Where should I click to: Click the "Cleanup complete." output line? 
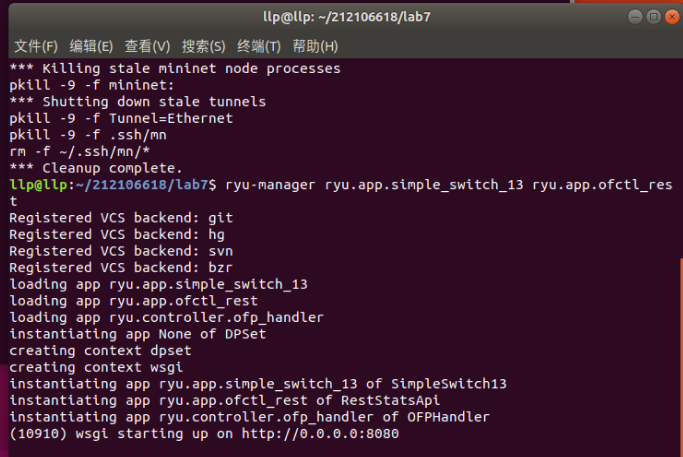point(96,168)
